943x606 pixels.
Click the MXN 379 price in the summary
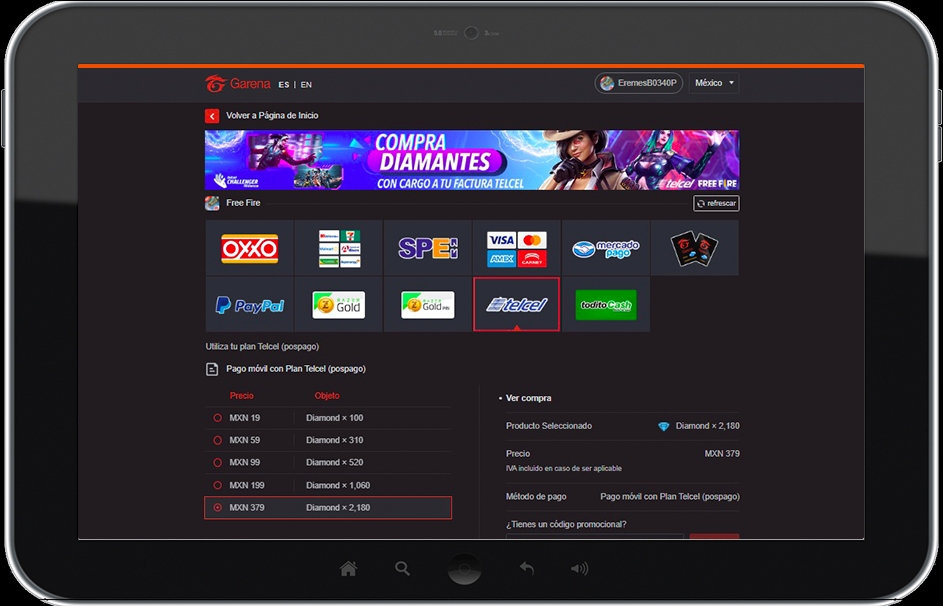[722, 453]
